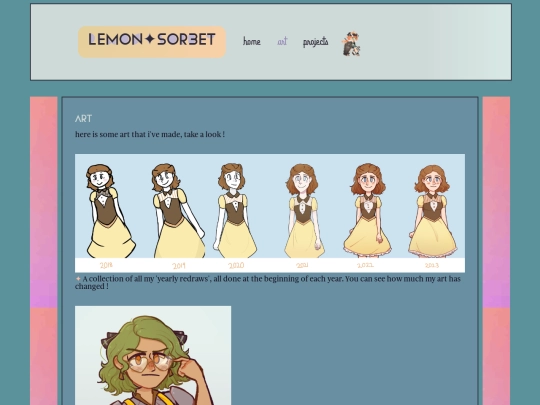540x405 pixels.
Task: Click the 'here is some art that i've made' text
Action: click(x=150, y=134)
